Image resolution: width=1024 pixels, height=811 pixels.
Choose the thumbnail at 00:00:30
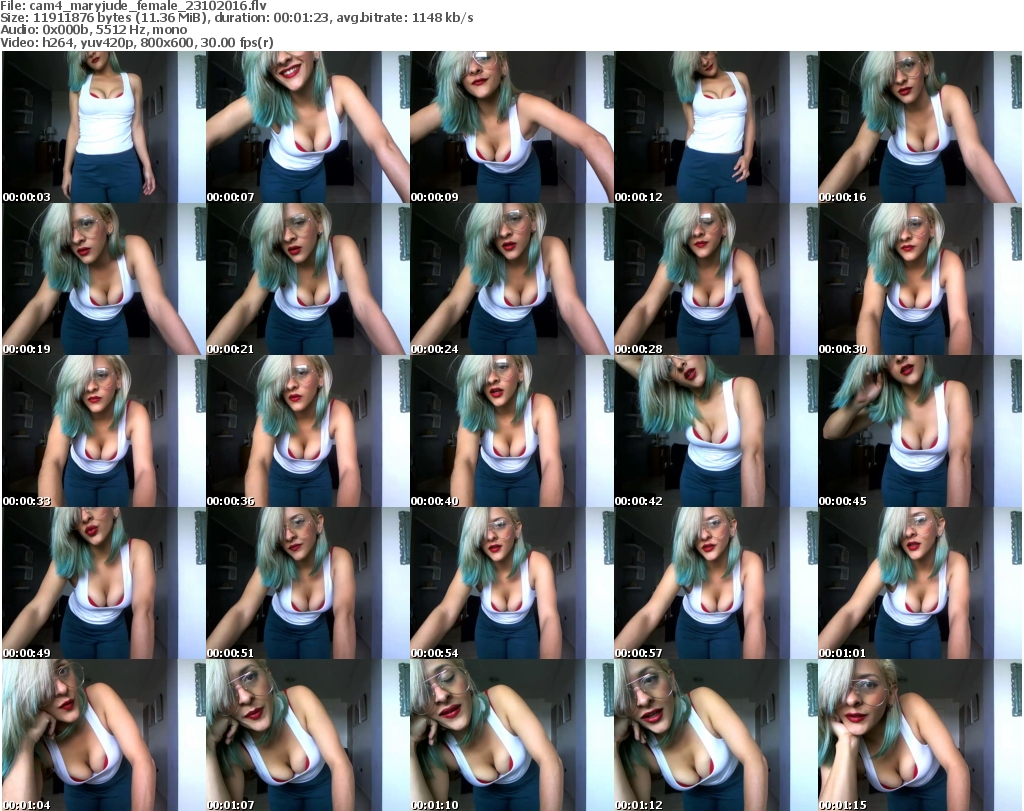point(919,279)
